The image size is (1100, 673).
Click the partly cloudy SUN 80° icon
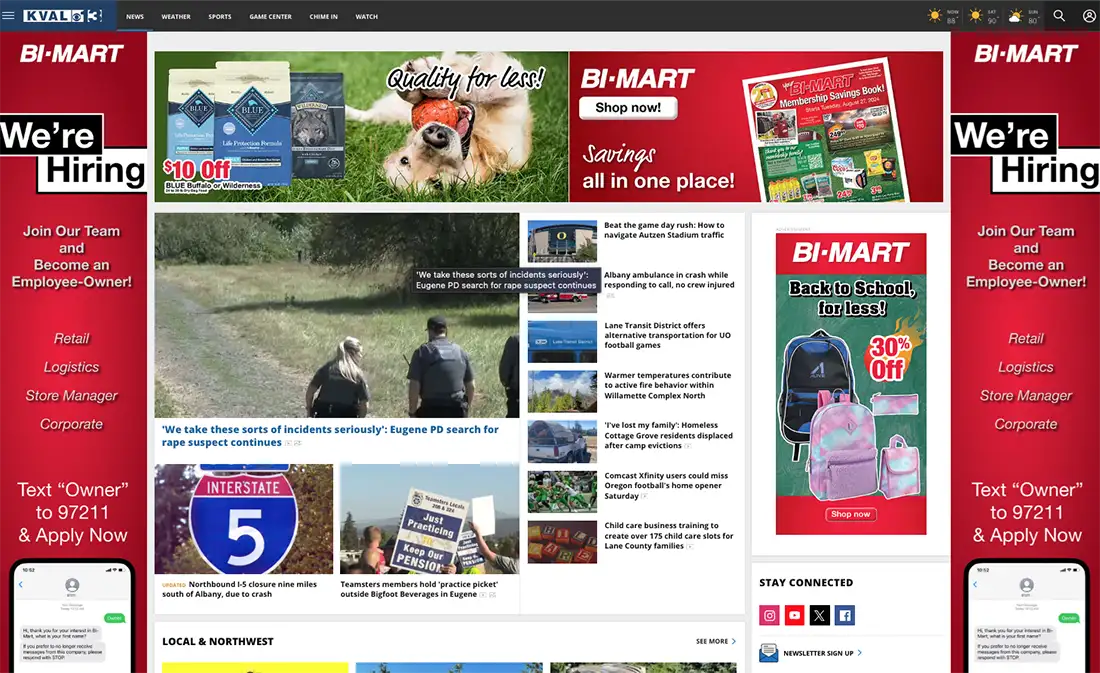[x=1015, y=16]
